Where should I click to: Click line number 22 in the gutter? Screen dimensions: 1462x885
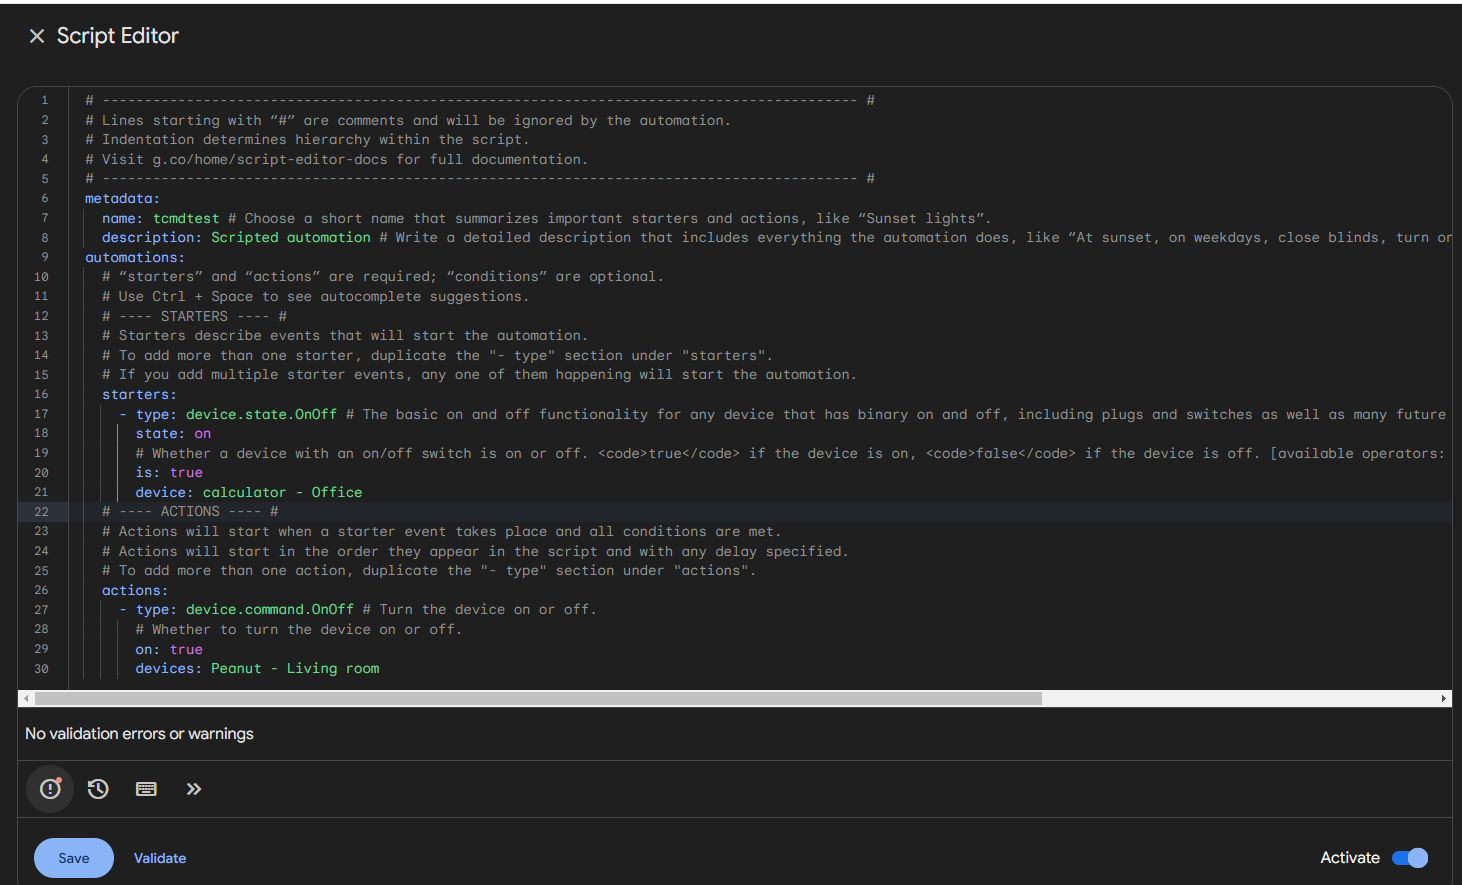tap(41, 512)
